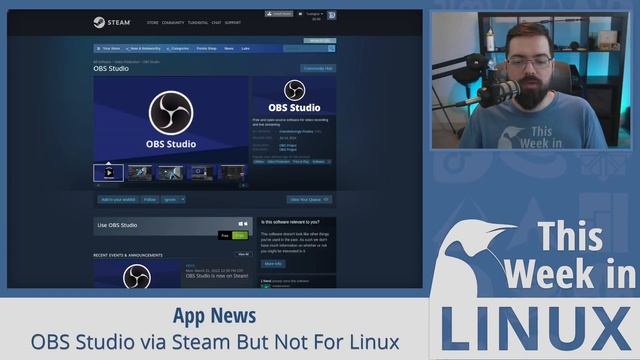Click the Steam logo
This screenshot has height=360, width=640.
tap(111, 22)
